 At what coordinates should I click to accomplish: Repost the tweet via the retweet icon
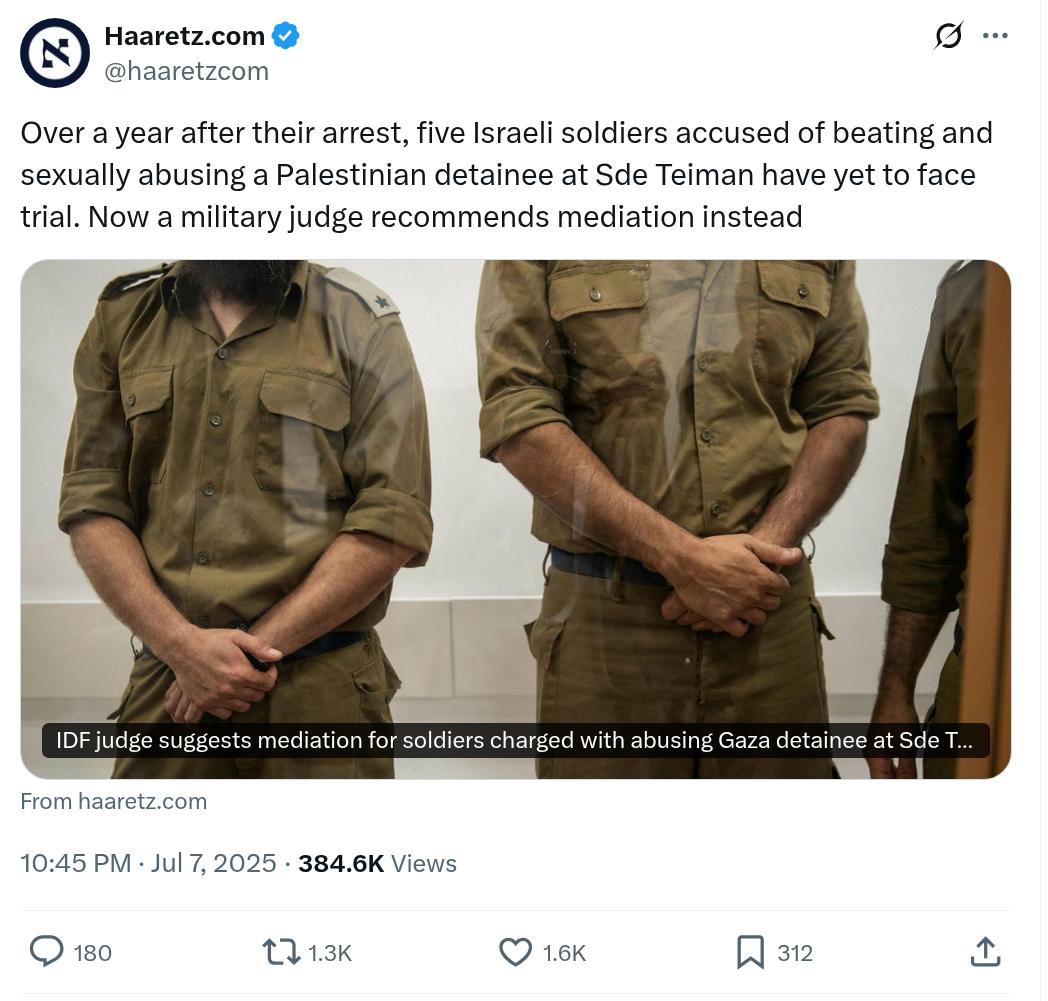[281, 952]
